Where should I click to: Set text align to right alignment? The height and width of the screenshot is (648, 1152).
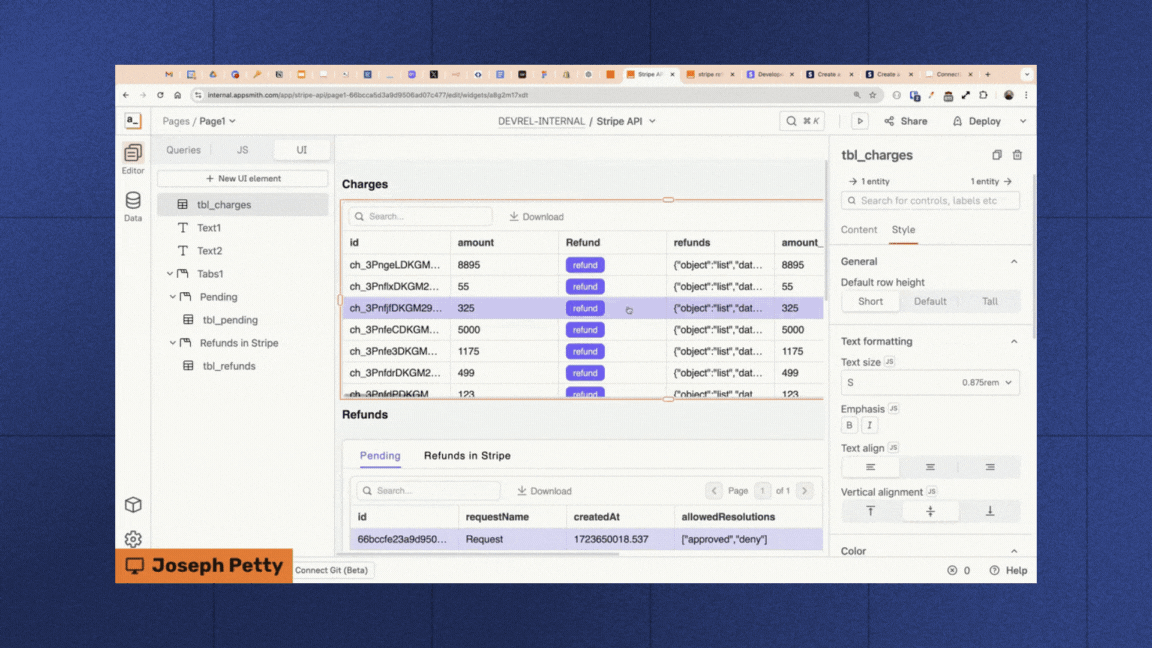(990, 466)
